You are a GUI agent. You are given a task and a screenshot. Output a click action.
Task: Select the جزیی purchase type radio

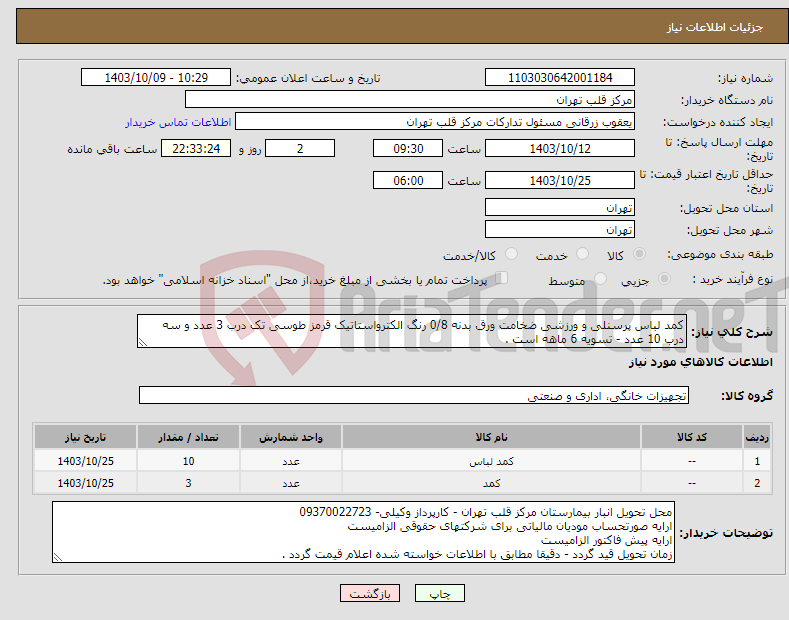[x=664, y=279]
